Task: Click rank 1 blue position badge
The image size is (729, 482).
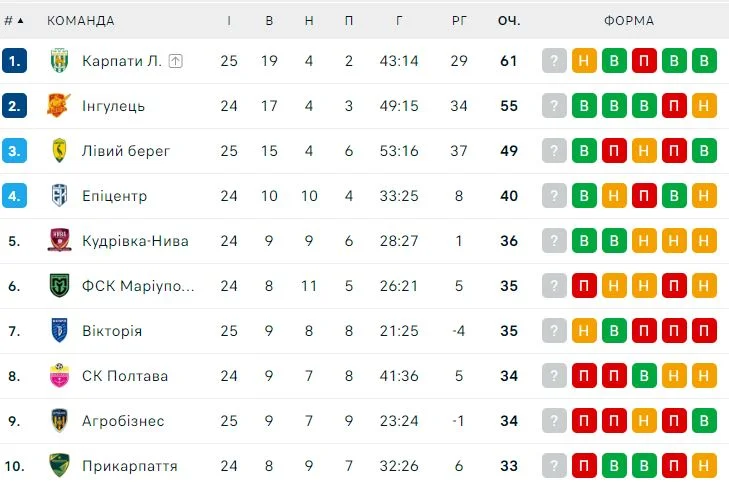Action: pos(14,61)
